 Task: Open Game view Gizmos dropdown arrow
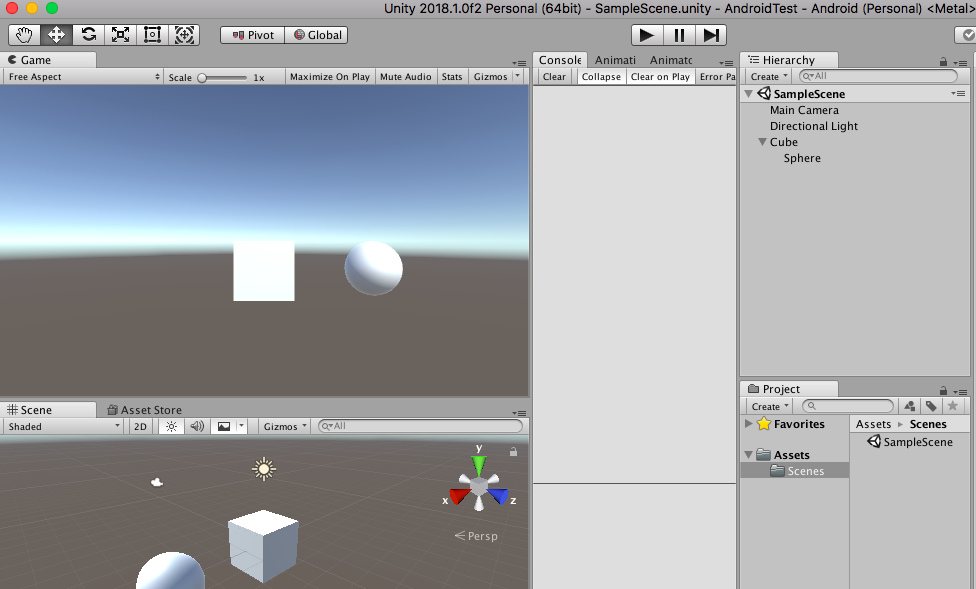pyautogui.click(x=518, y=76)
